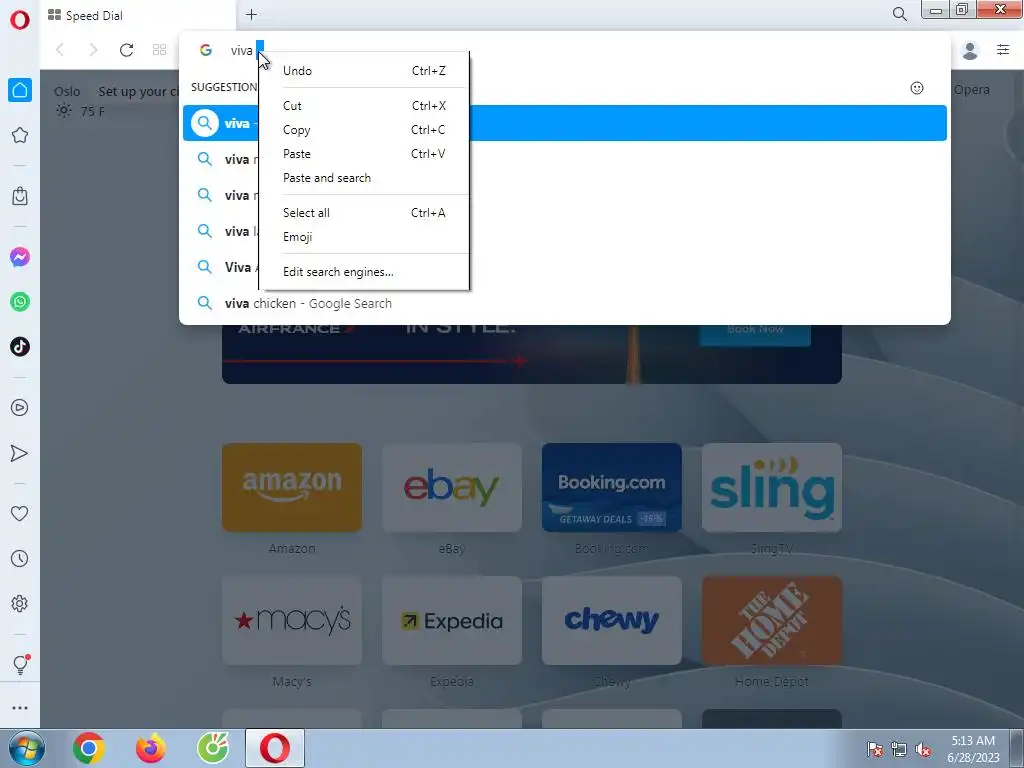This screenshot has width=1024, height=768.
Task: Choose Cut from the context menu
Action: tap(364, 106)
